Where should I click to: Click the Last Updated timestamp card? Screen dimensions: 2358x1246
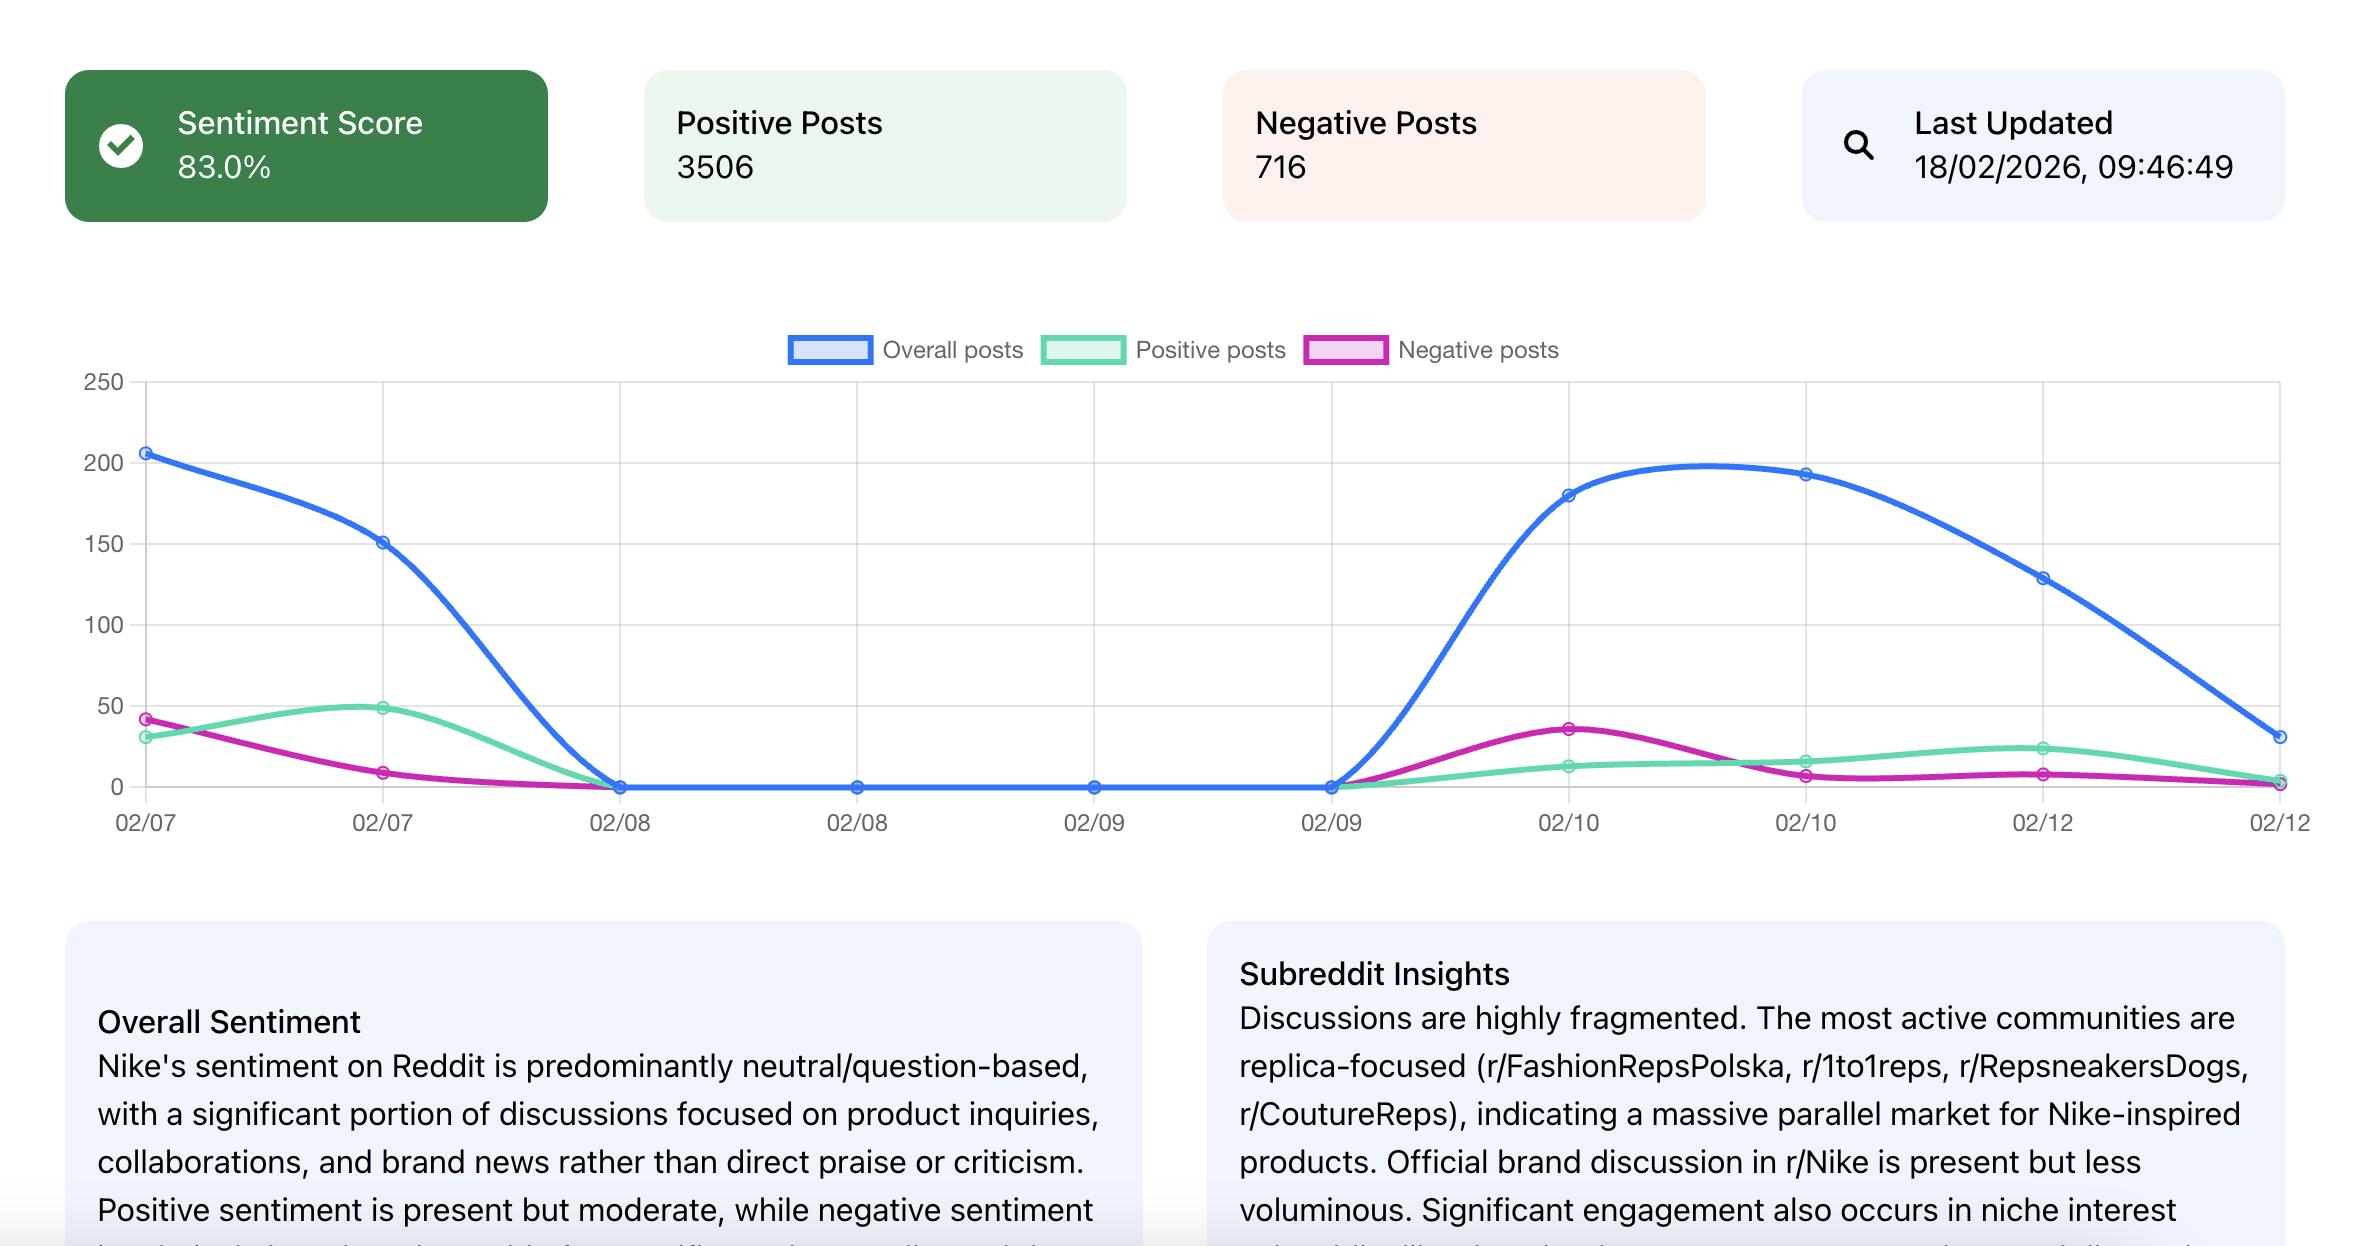(x=2043, y=146)
